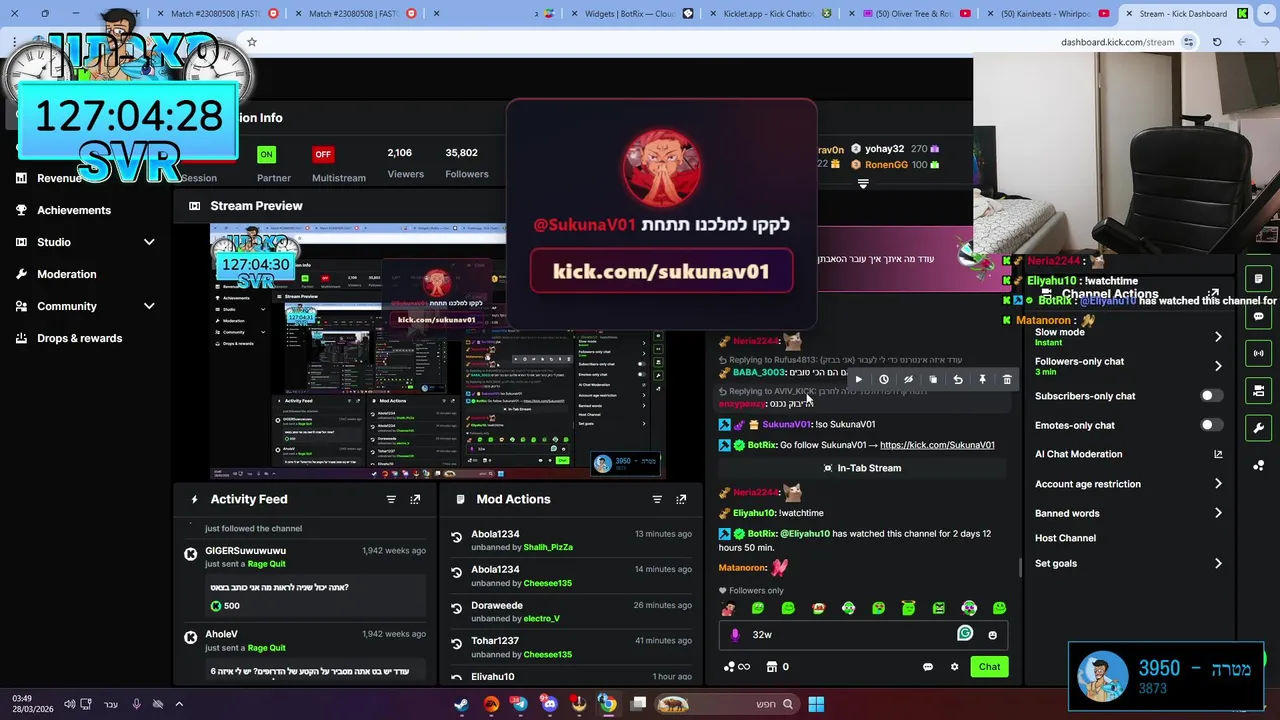Click the channel points infinity icon
The height and width of the screenshot is (720, 1280).
(x=736, y=667)
